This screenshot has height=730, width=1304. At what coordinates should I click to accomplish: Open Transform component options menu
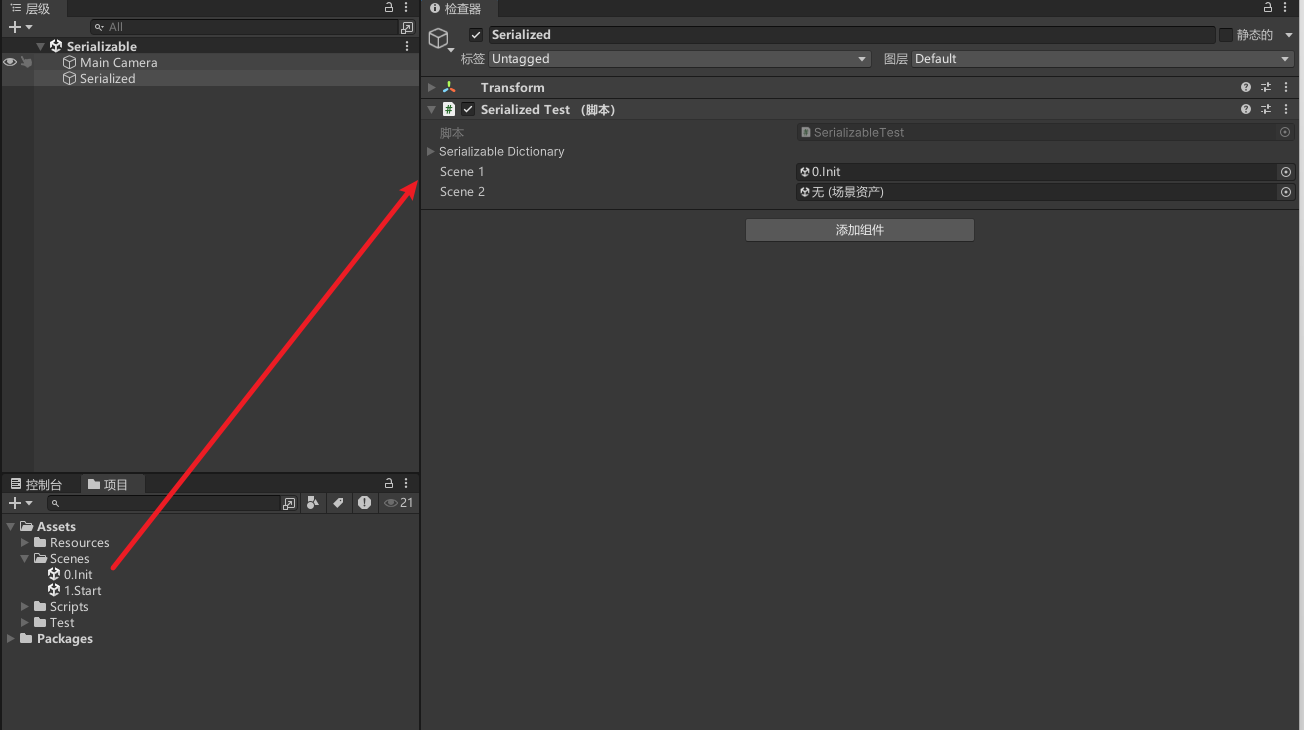(x=1286, y=88)
